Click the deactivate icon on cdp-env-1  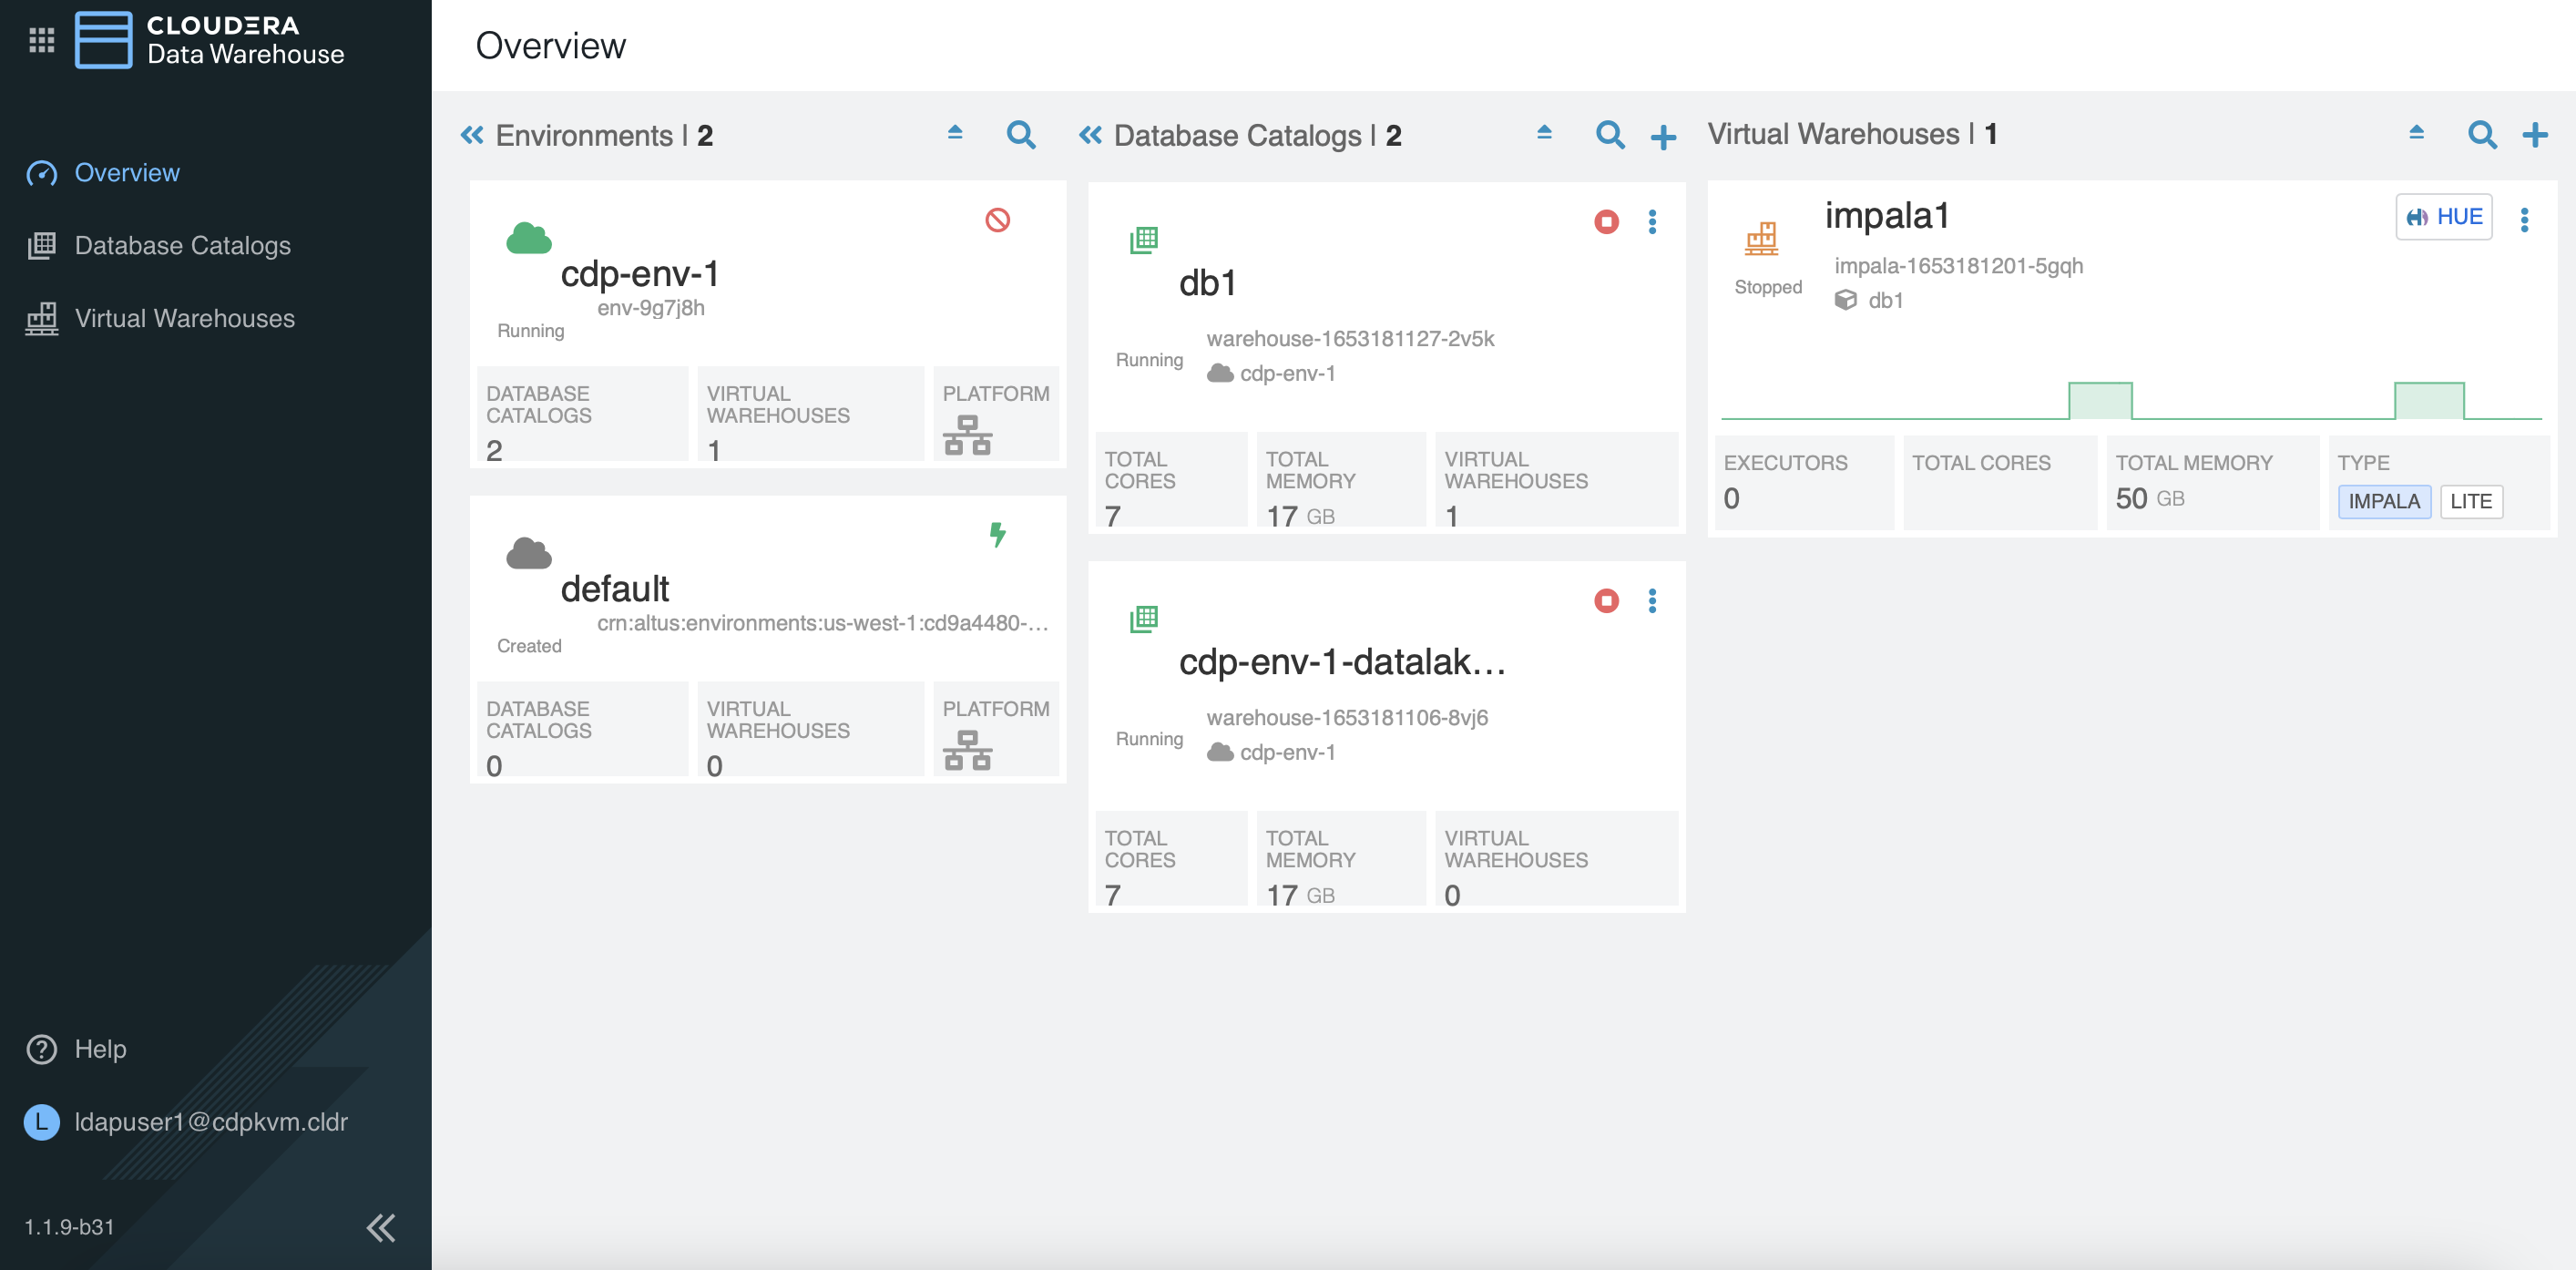tap(997, 220)
